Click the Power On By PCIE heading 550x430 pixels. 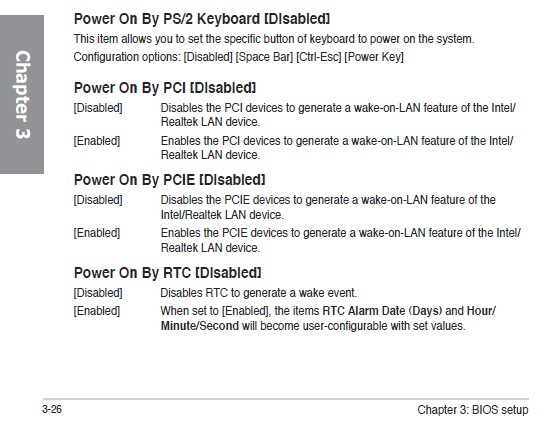click(x=169, y=180)
